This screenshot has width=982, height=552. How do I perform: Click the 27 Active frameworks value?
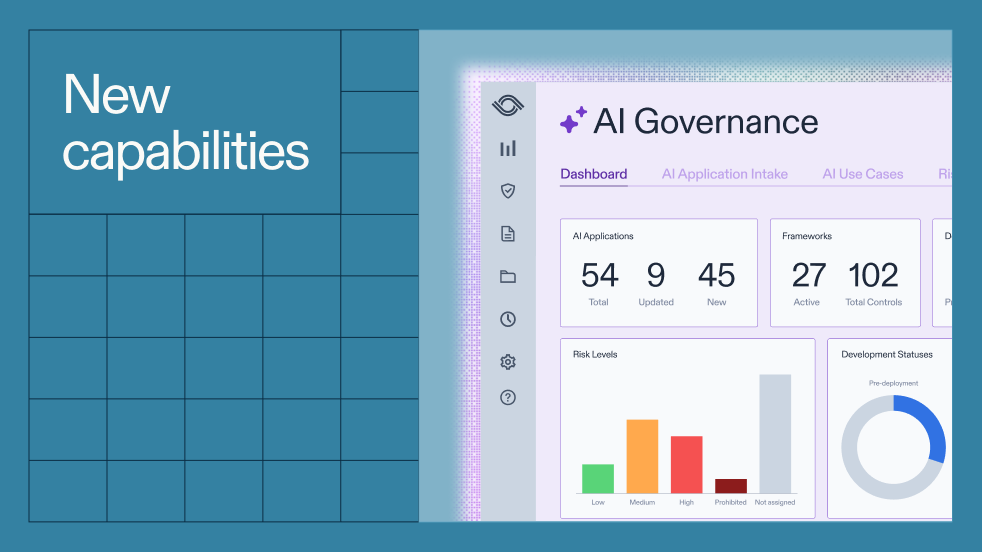[809, 276]
